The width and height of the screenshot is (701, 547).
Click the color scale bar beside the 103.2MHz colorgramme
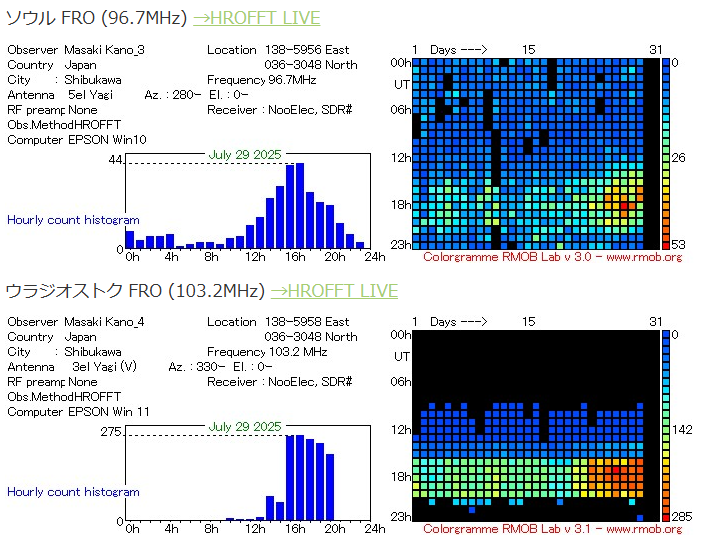pos(666,425)
